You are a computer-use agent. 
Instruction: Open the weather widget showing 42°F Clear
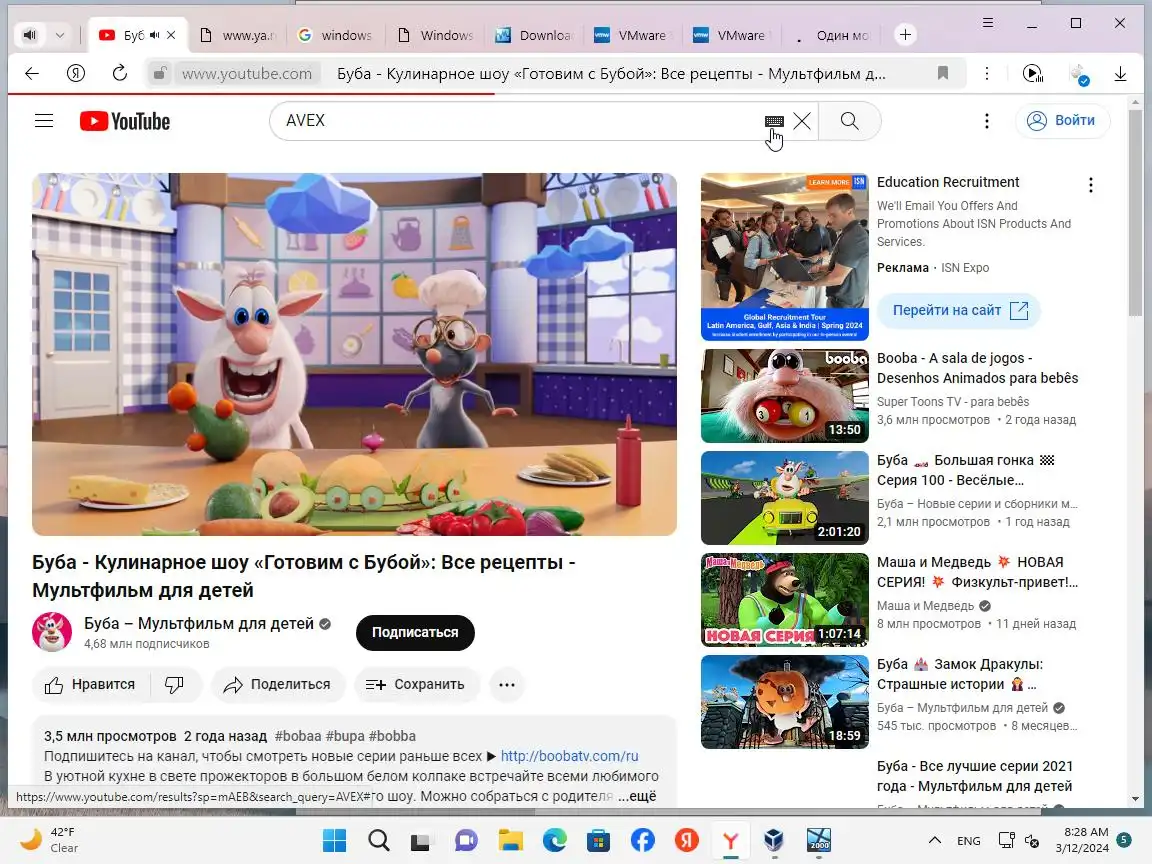[50, 840]
